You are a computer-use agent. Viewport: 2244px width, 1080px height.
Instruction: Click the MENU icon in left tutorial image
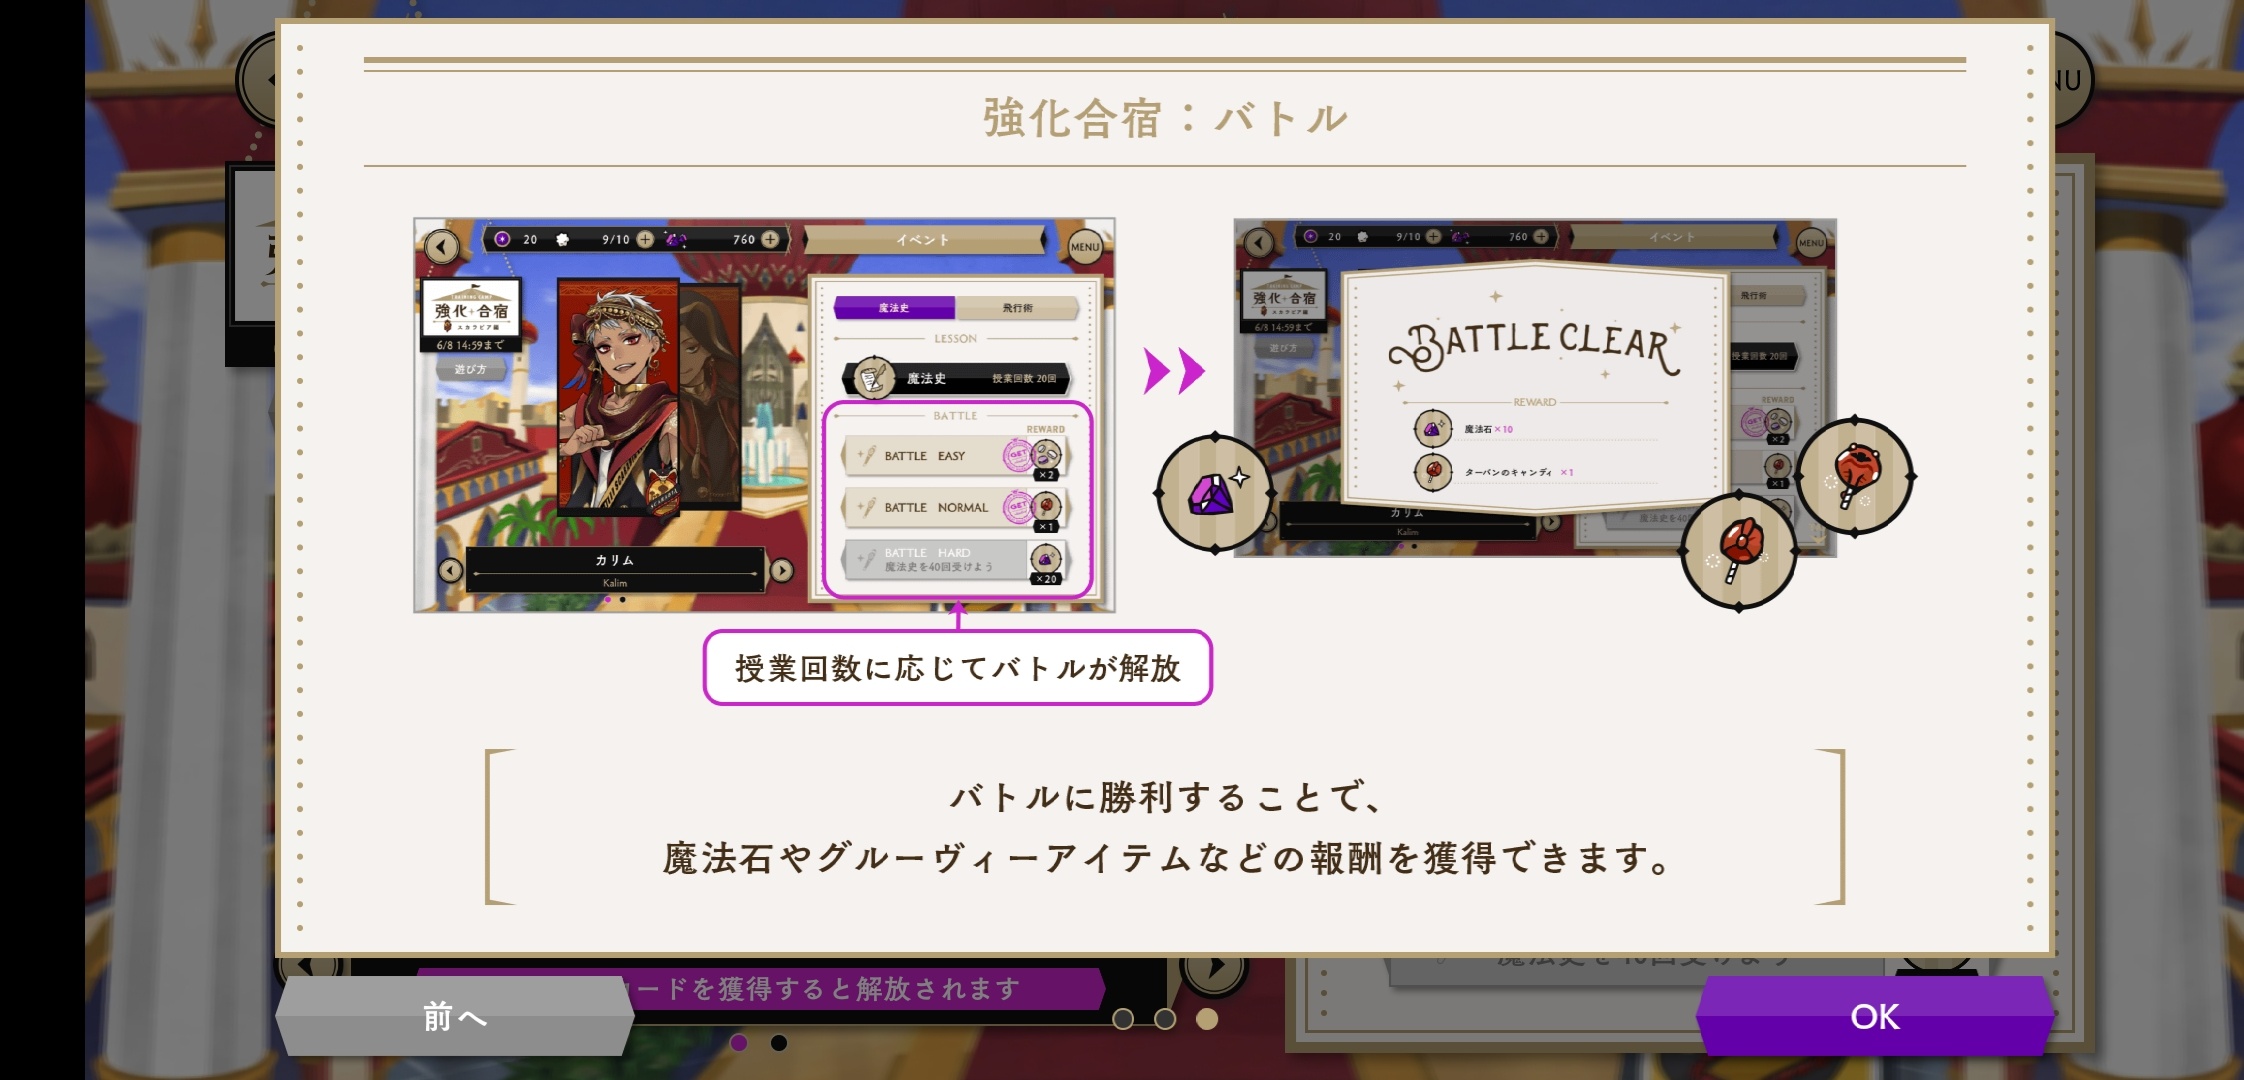tap(1085, 246)
